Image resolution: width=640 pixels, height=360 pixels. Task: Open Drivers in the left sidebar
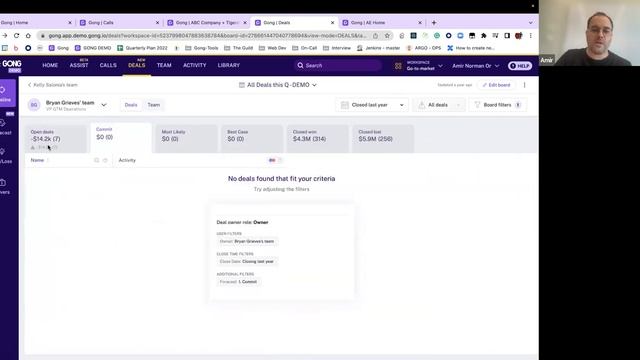[x=6, y=187]
